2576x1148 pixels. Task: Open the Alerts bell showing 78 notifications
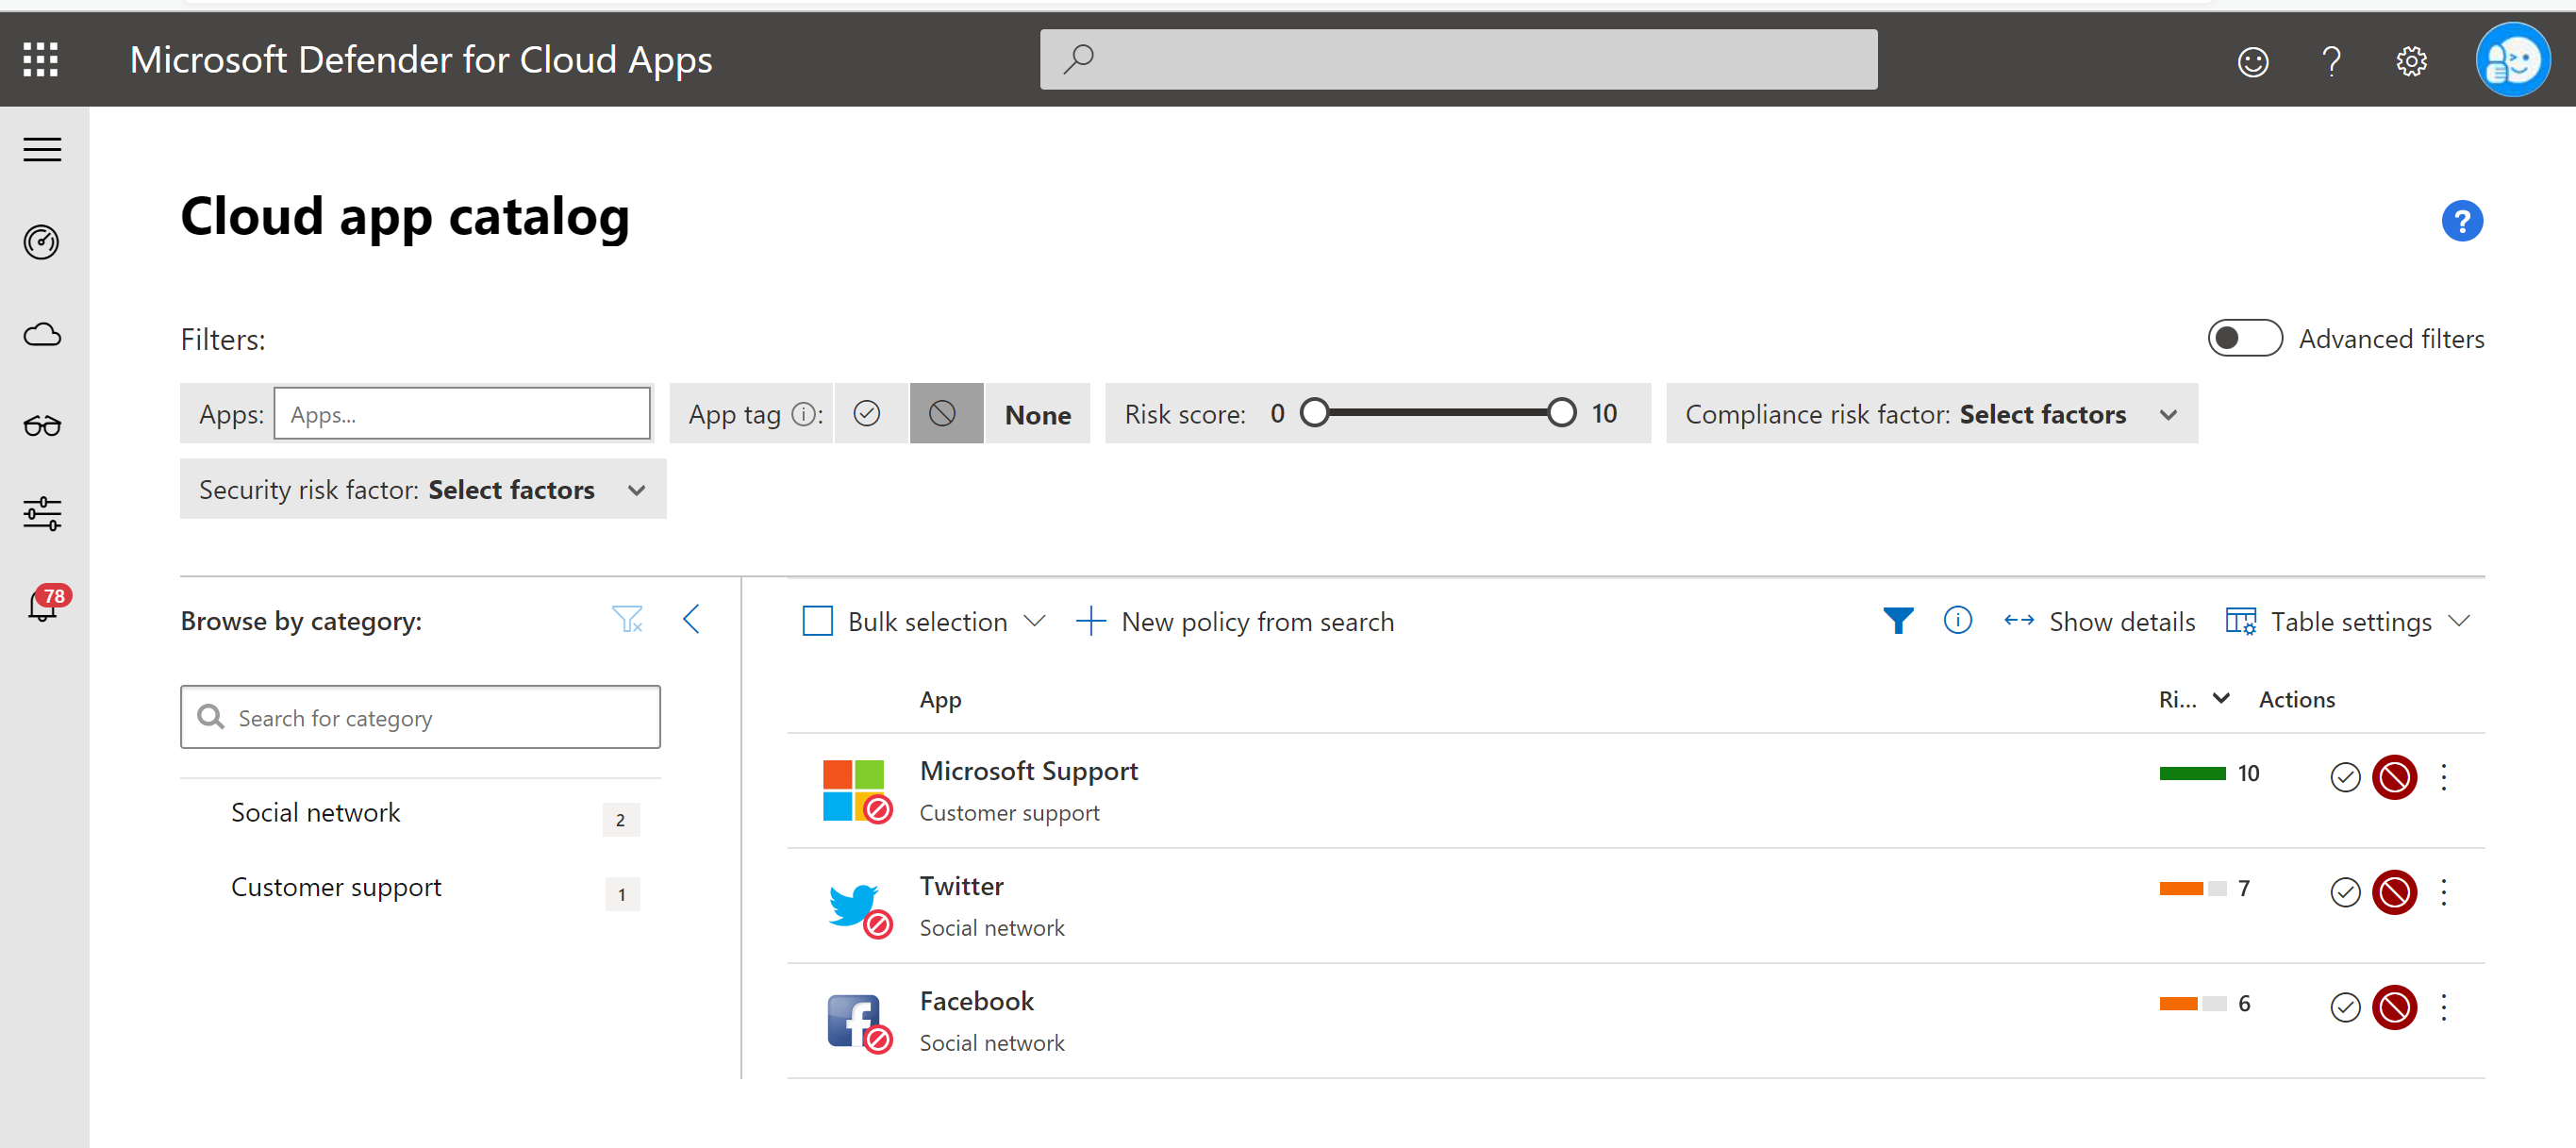(41, 605)
